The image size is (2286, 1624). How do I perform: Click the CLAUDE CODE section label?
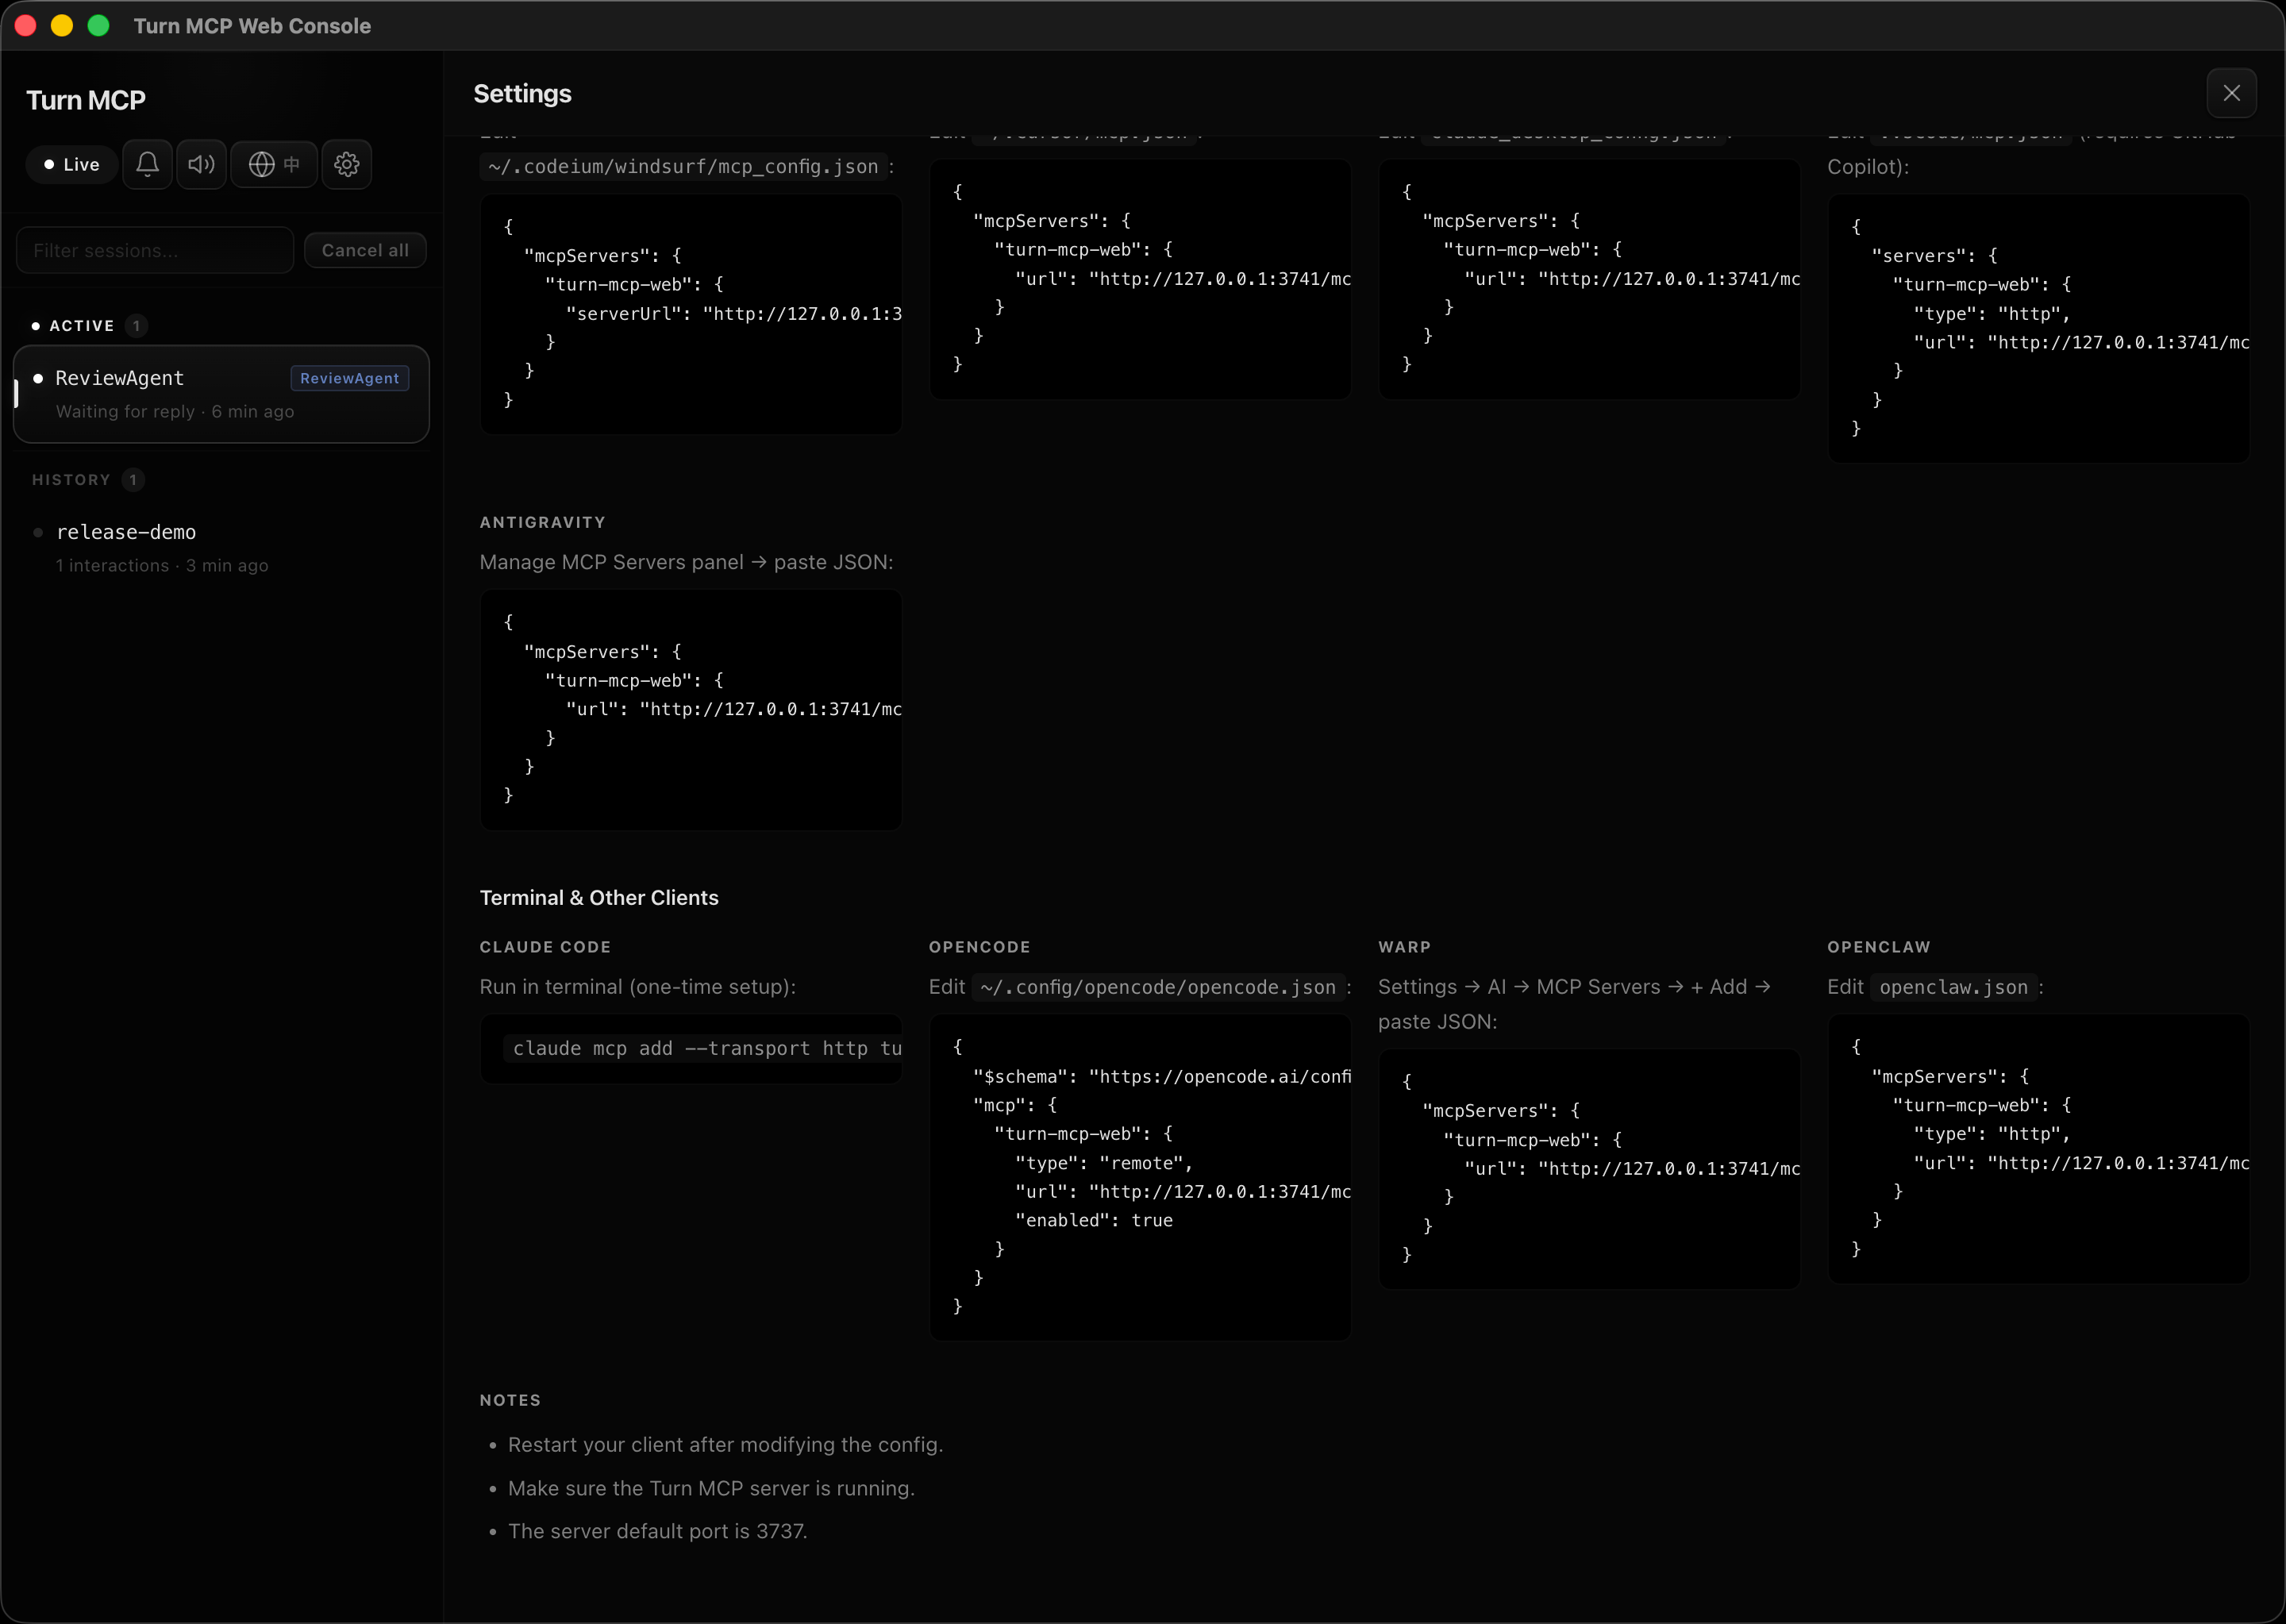[x=545, y=947]
